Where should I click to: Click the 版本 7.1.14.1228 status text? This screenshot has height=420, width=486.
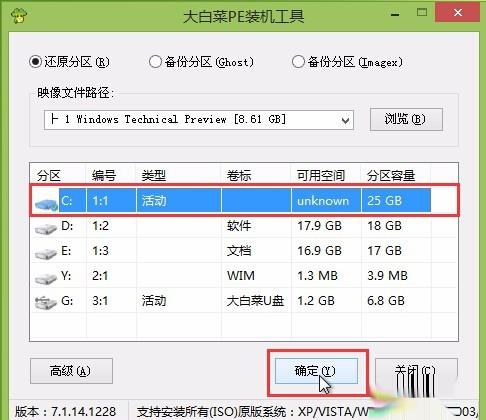(65, 411)
